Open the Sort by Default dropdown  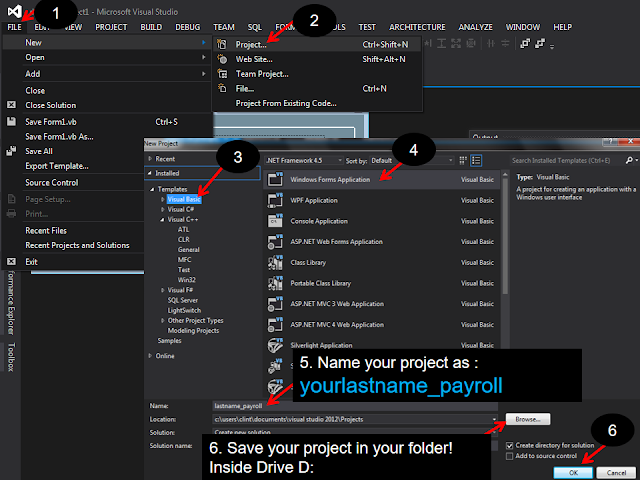point(412,160)
